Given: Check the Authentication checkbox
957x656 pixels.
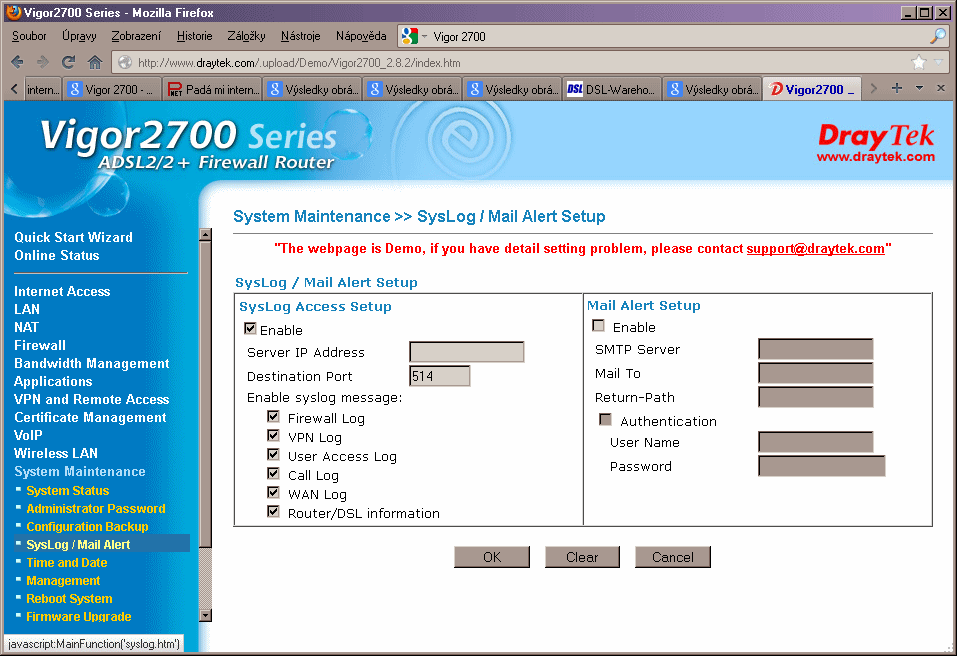Looking at the screenshot, I should [x=605, y=419].
